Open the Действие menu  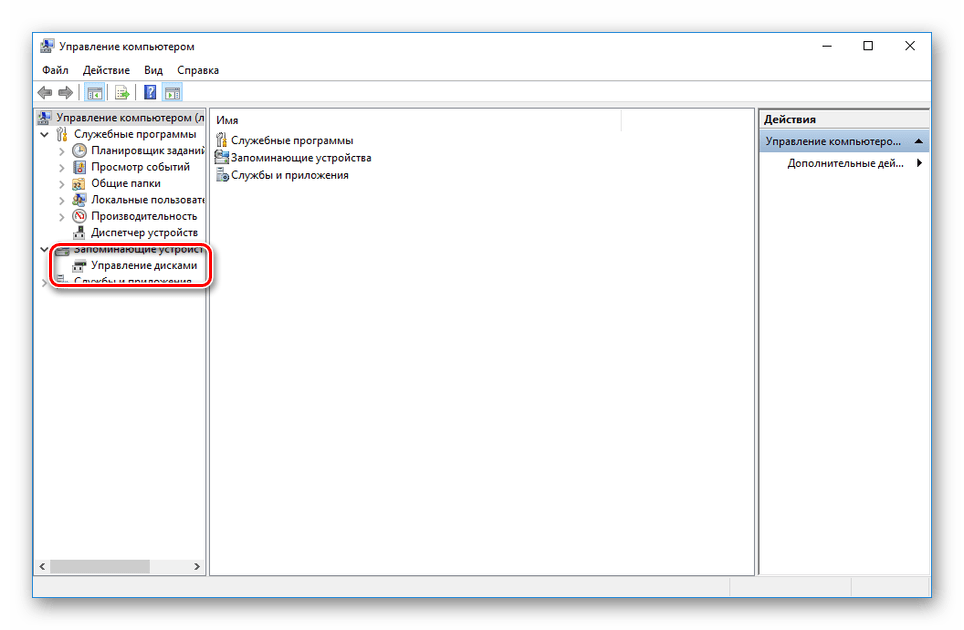pos(106,70)
